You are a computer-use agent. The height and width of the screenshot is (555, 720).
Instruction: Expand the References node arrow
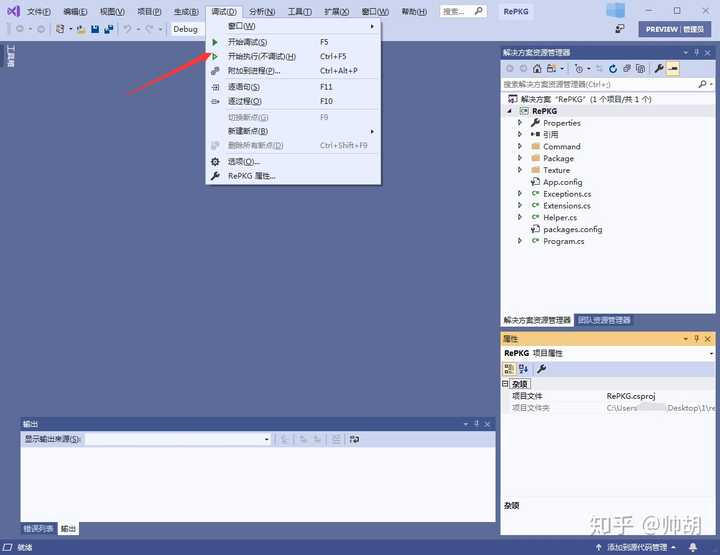[x=520, y=135]
